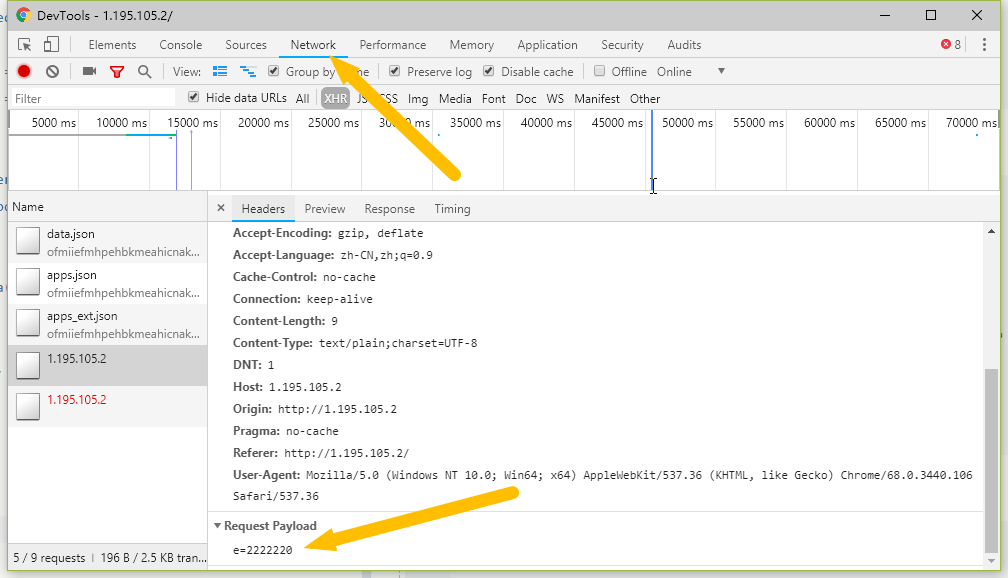
Task: Click the red error count badge
Action: point(951,44)
